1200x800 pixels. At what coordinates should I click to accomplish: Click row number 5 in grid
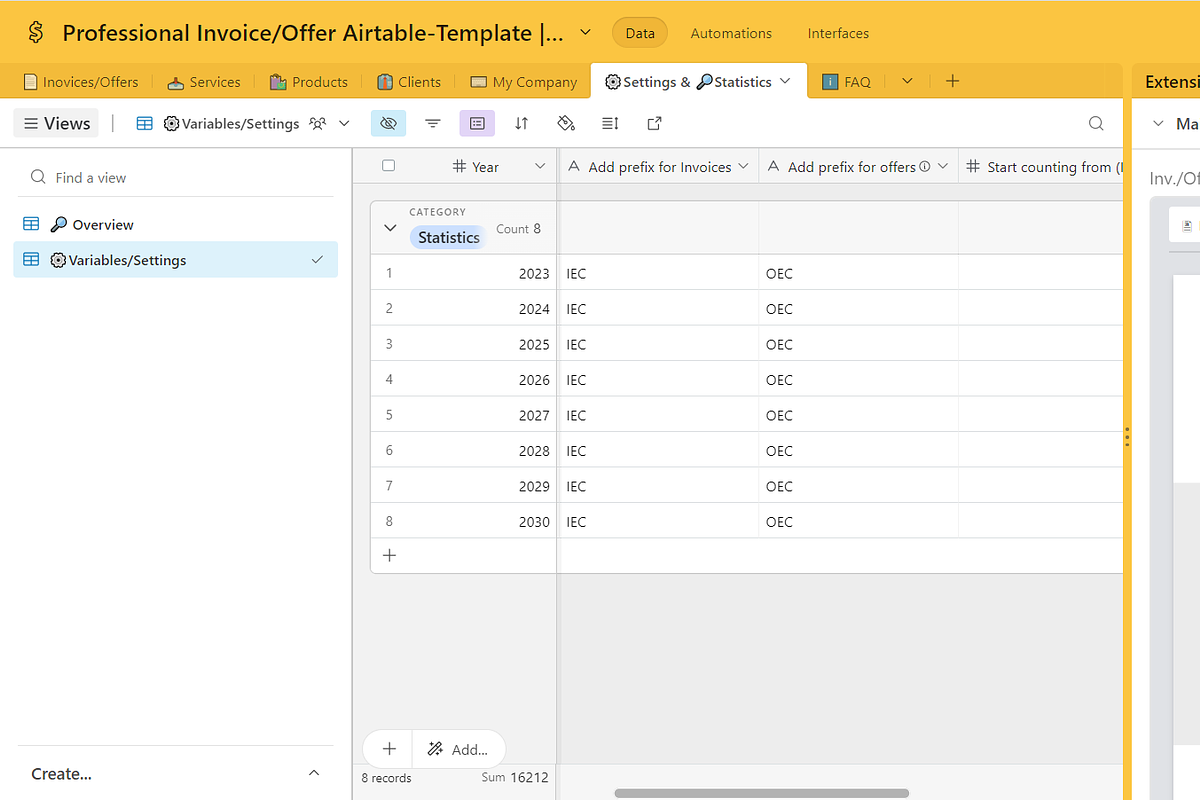pos(389,414)
